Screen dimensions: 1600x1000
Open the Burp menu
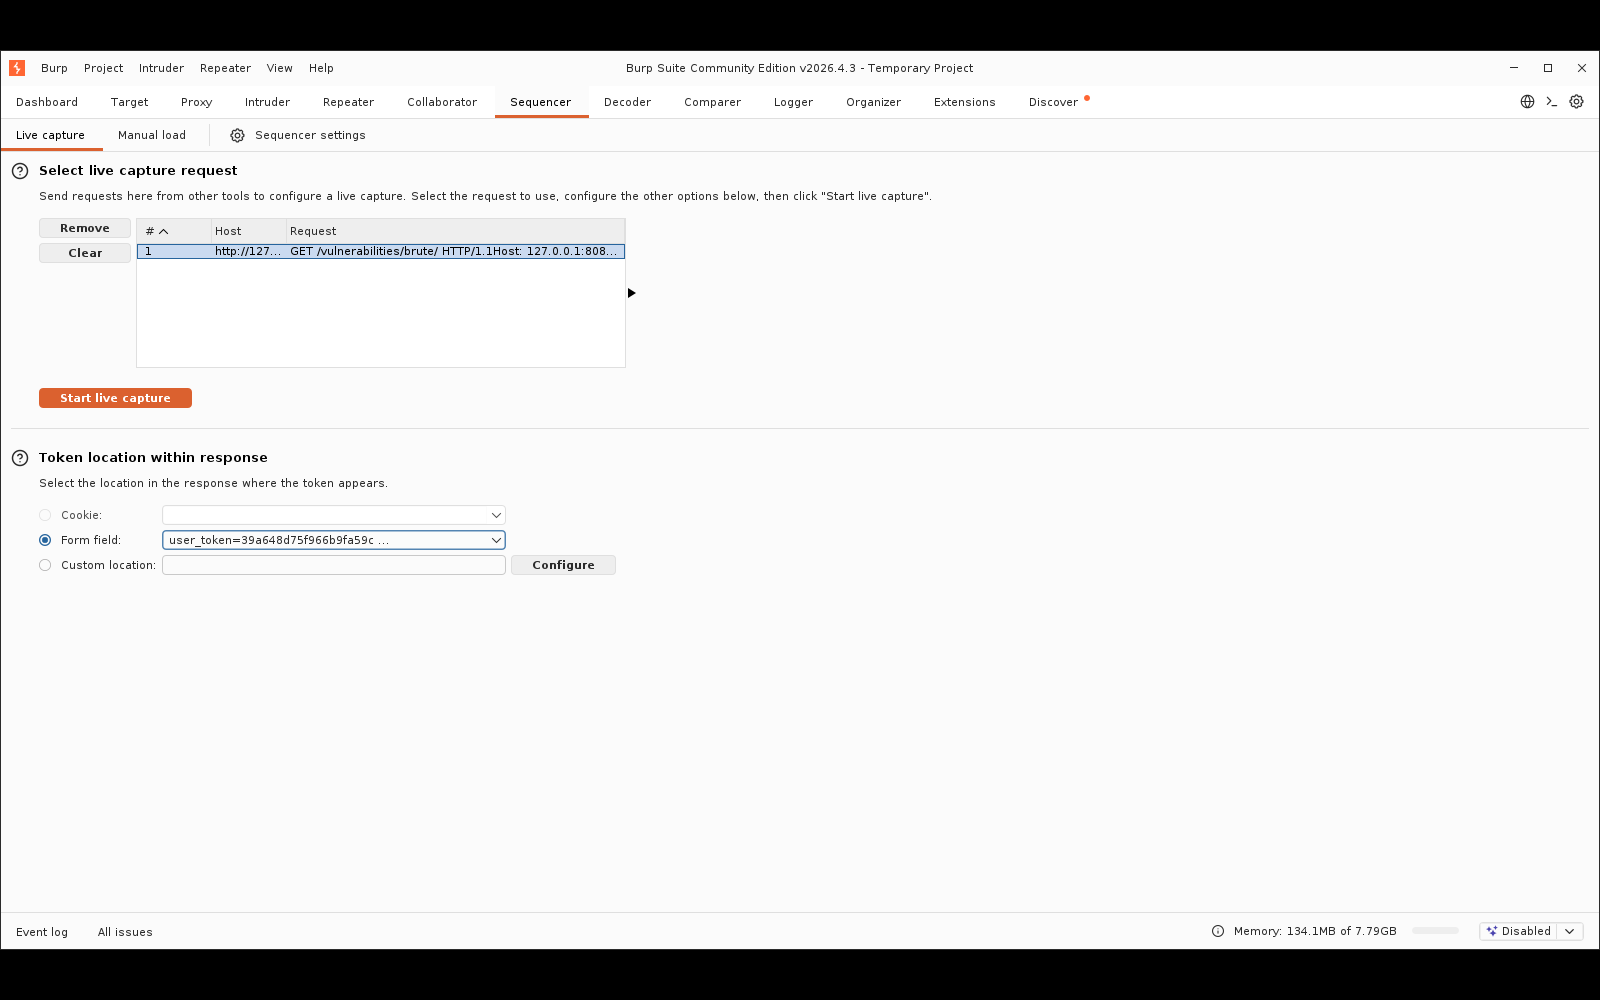pos(54,68)
